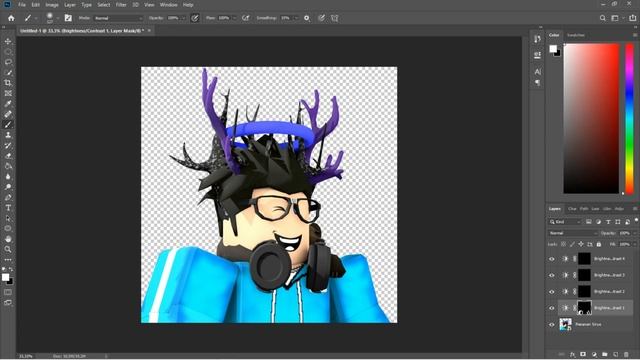Select the Hand tool

click(8, 239)
